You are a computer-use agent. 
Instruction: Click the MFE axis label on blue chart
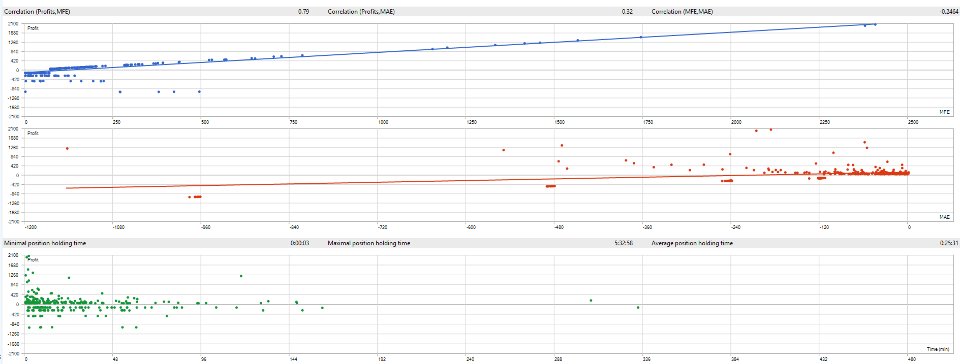(x=944, y=113)
